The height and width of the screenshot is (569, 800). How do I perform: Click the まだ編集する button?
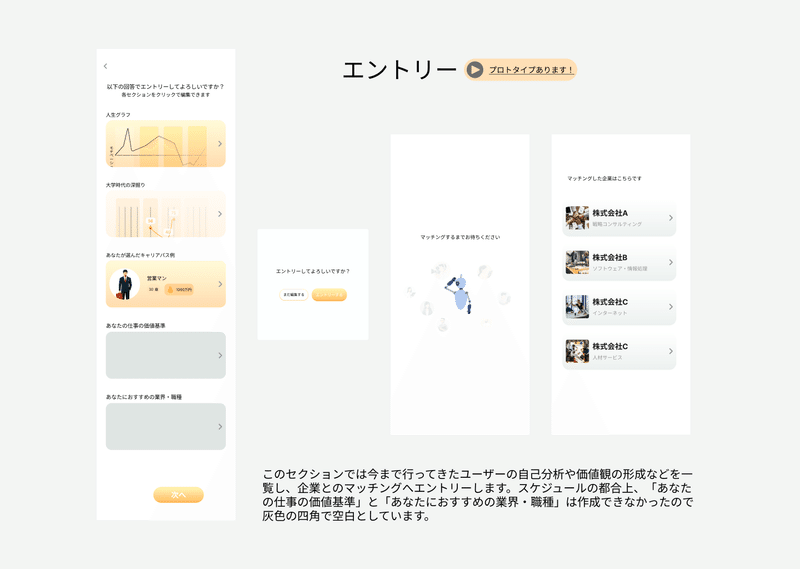pyautogui.click(x=294, y=295)
